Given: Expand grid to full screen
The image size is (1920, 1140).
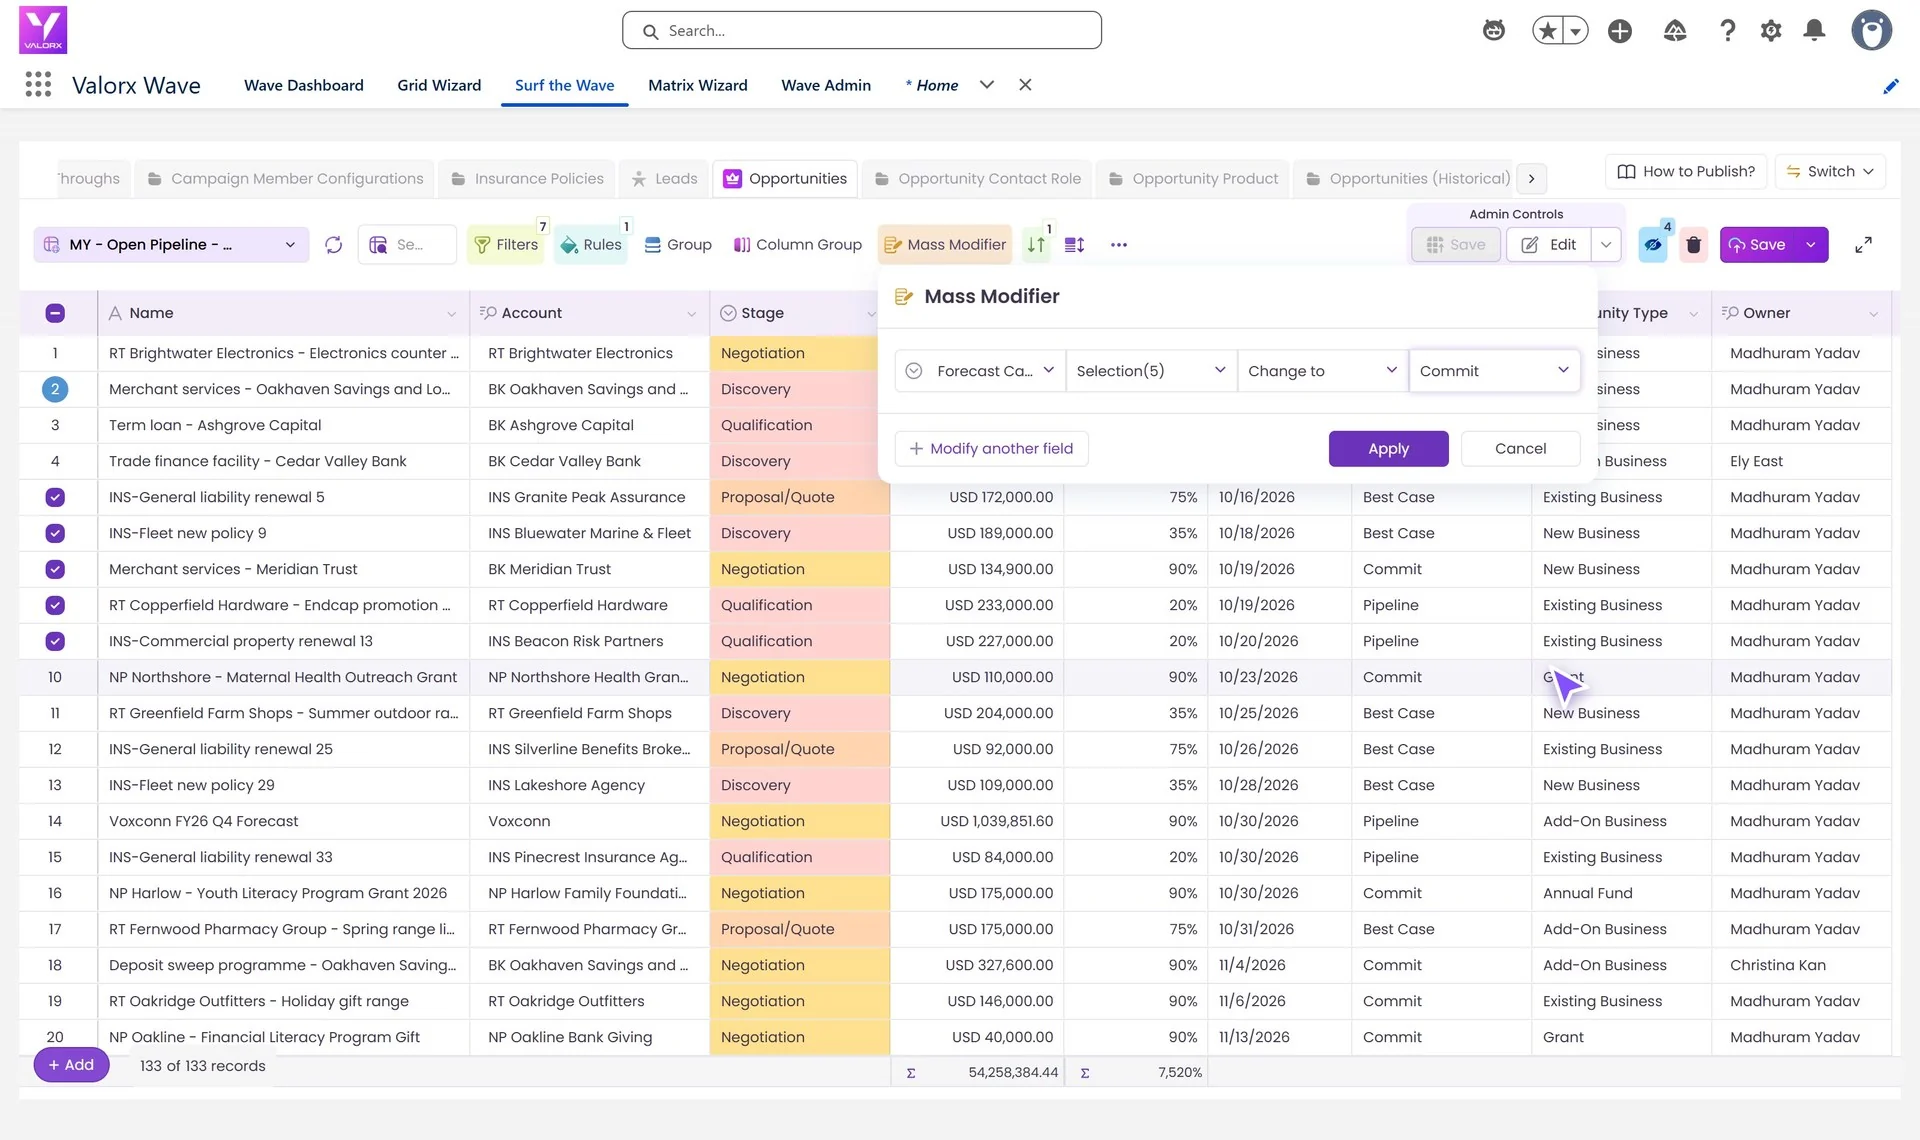Looking at the screenshot, I should 1863,245.
